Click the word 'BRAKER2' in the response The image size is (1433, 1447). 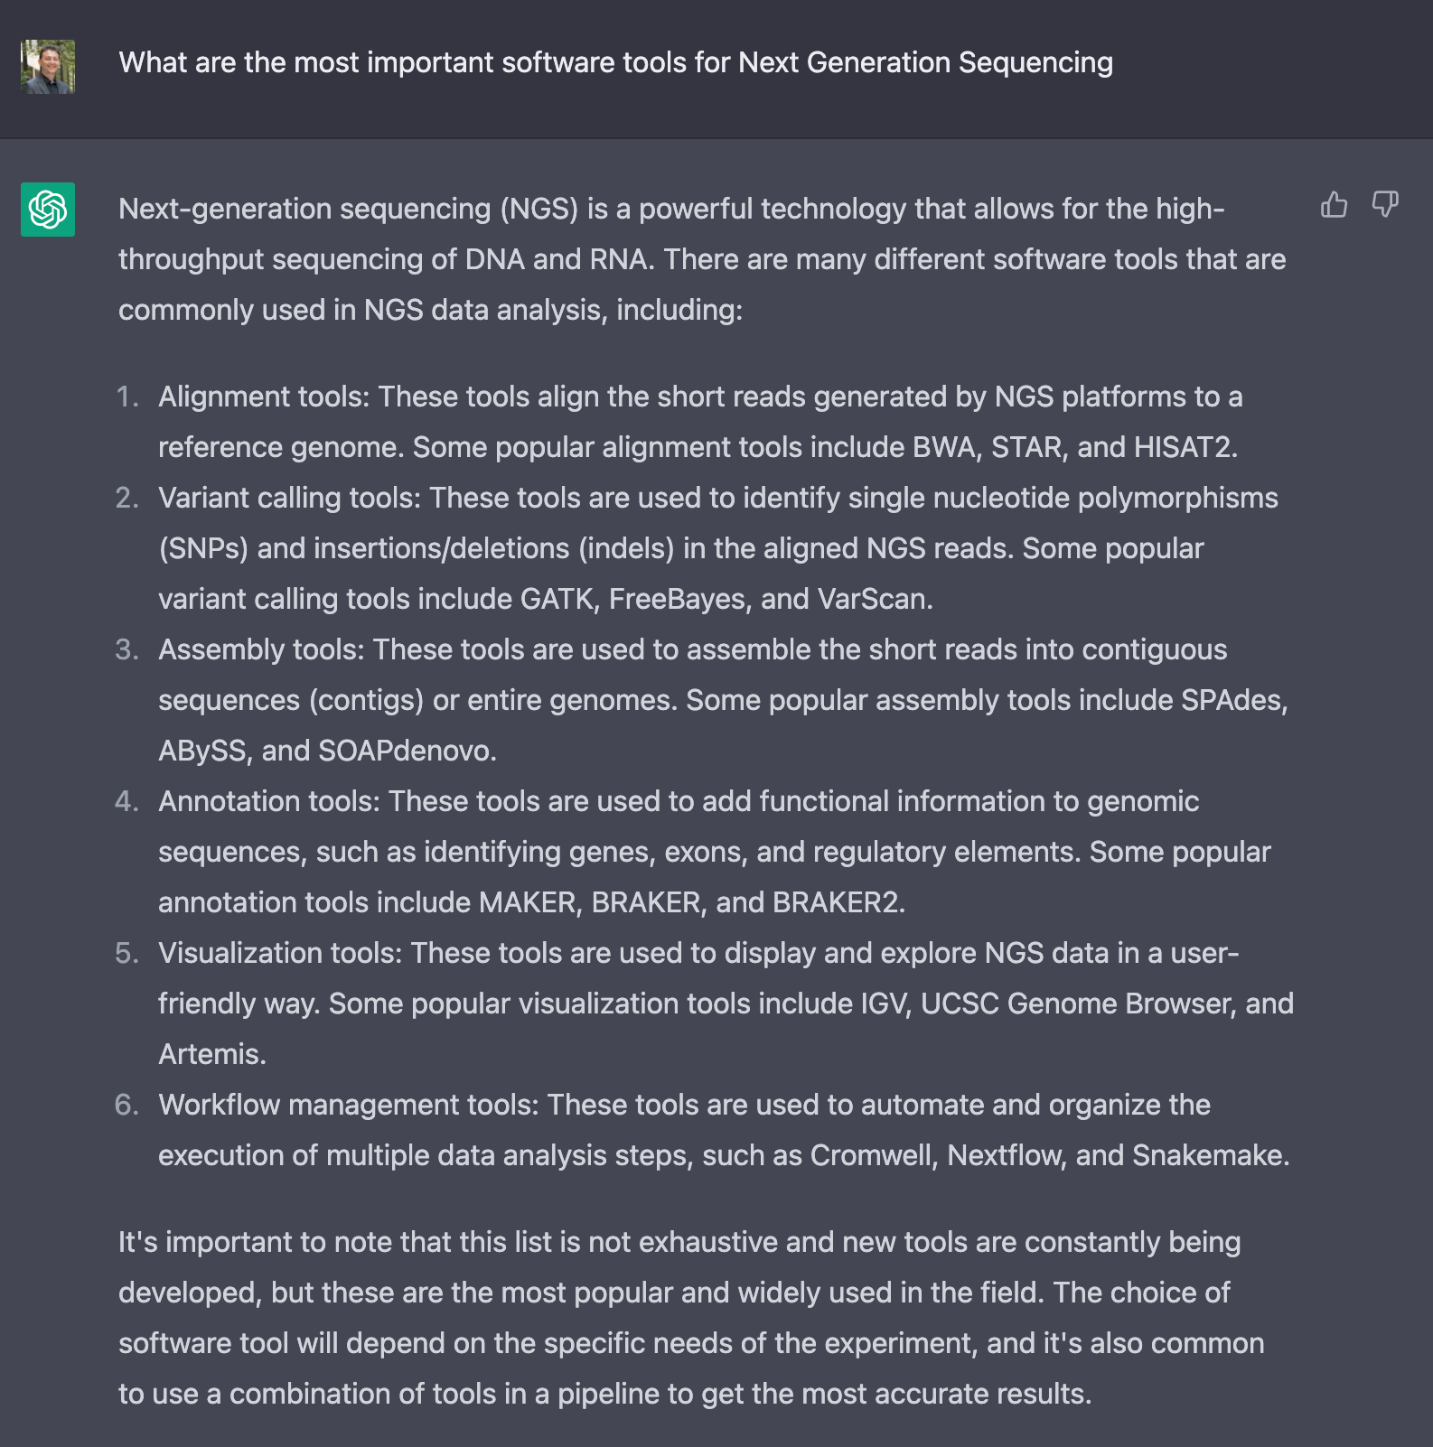click(x=835, y=903)
